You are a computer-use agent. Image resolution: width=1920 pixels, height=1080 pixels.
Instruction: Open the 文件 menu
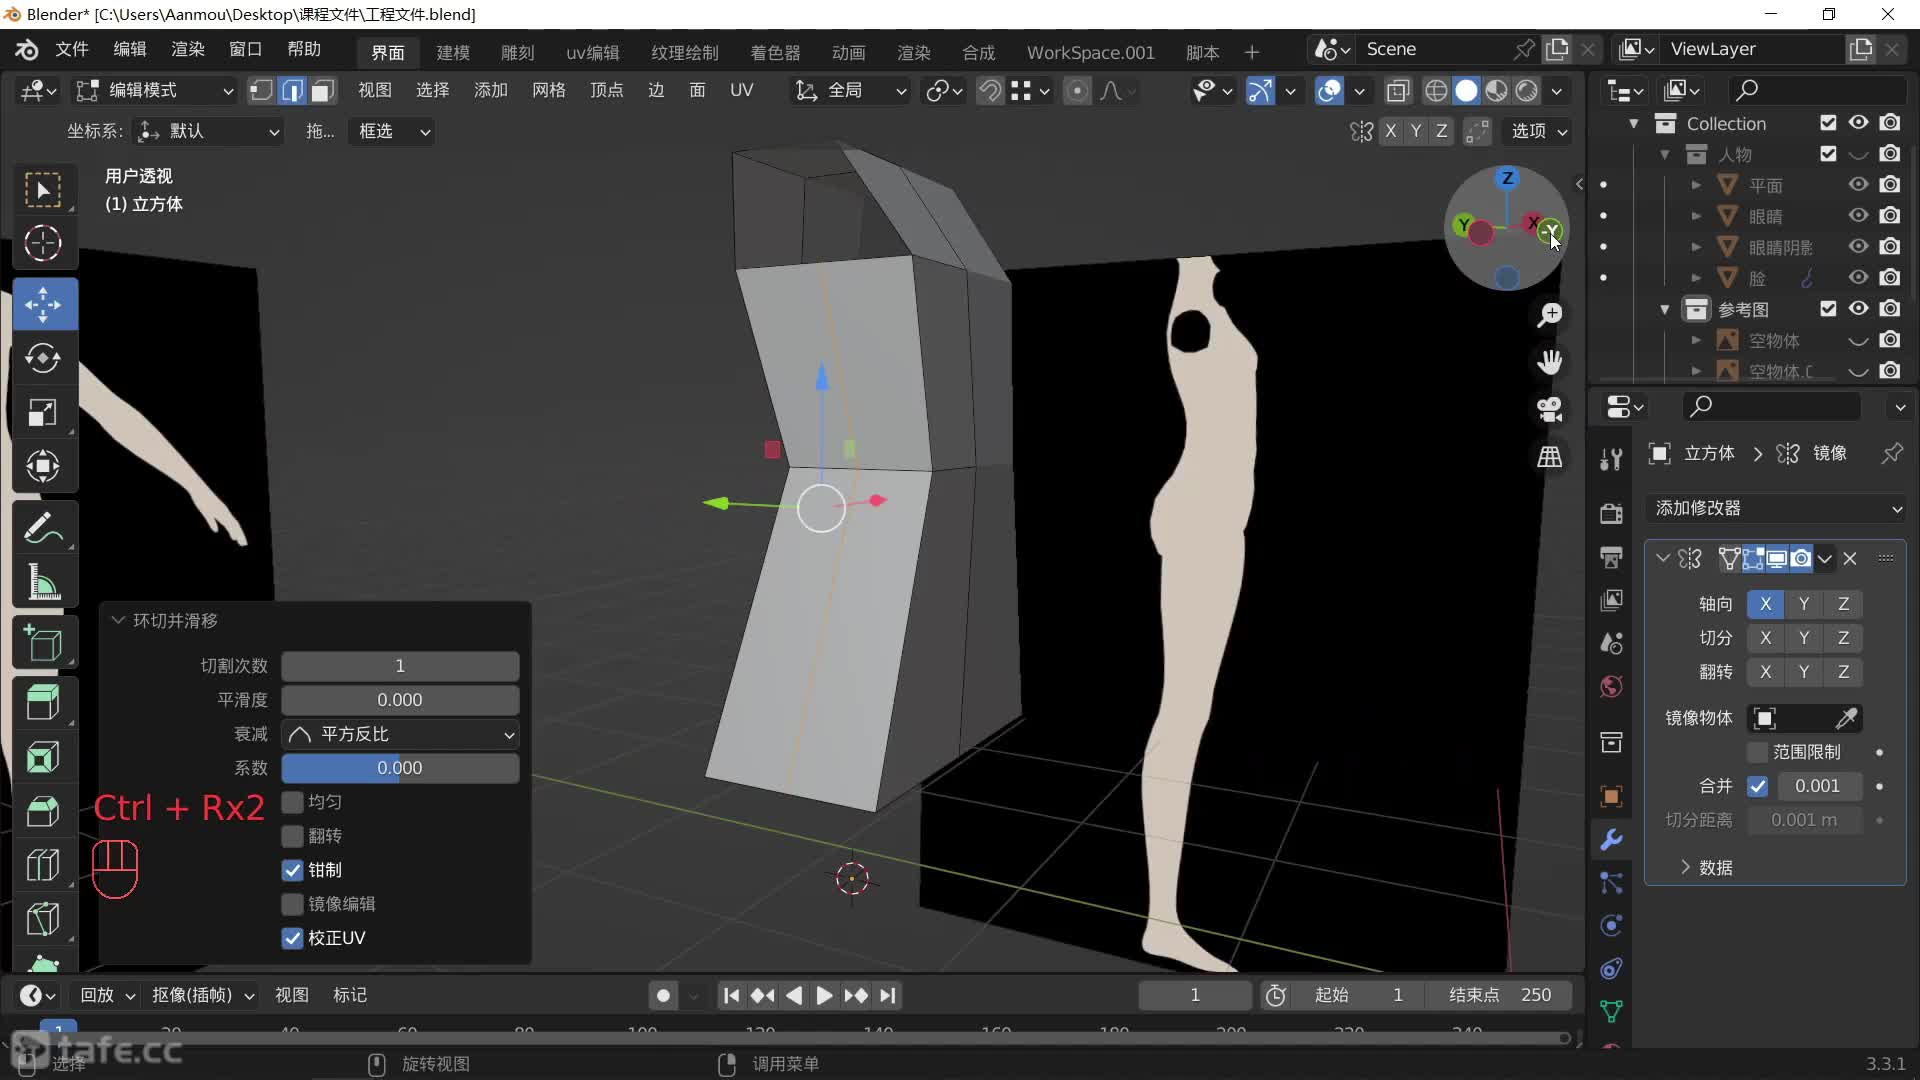click(x=72, y=50)
